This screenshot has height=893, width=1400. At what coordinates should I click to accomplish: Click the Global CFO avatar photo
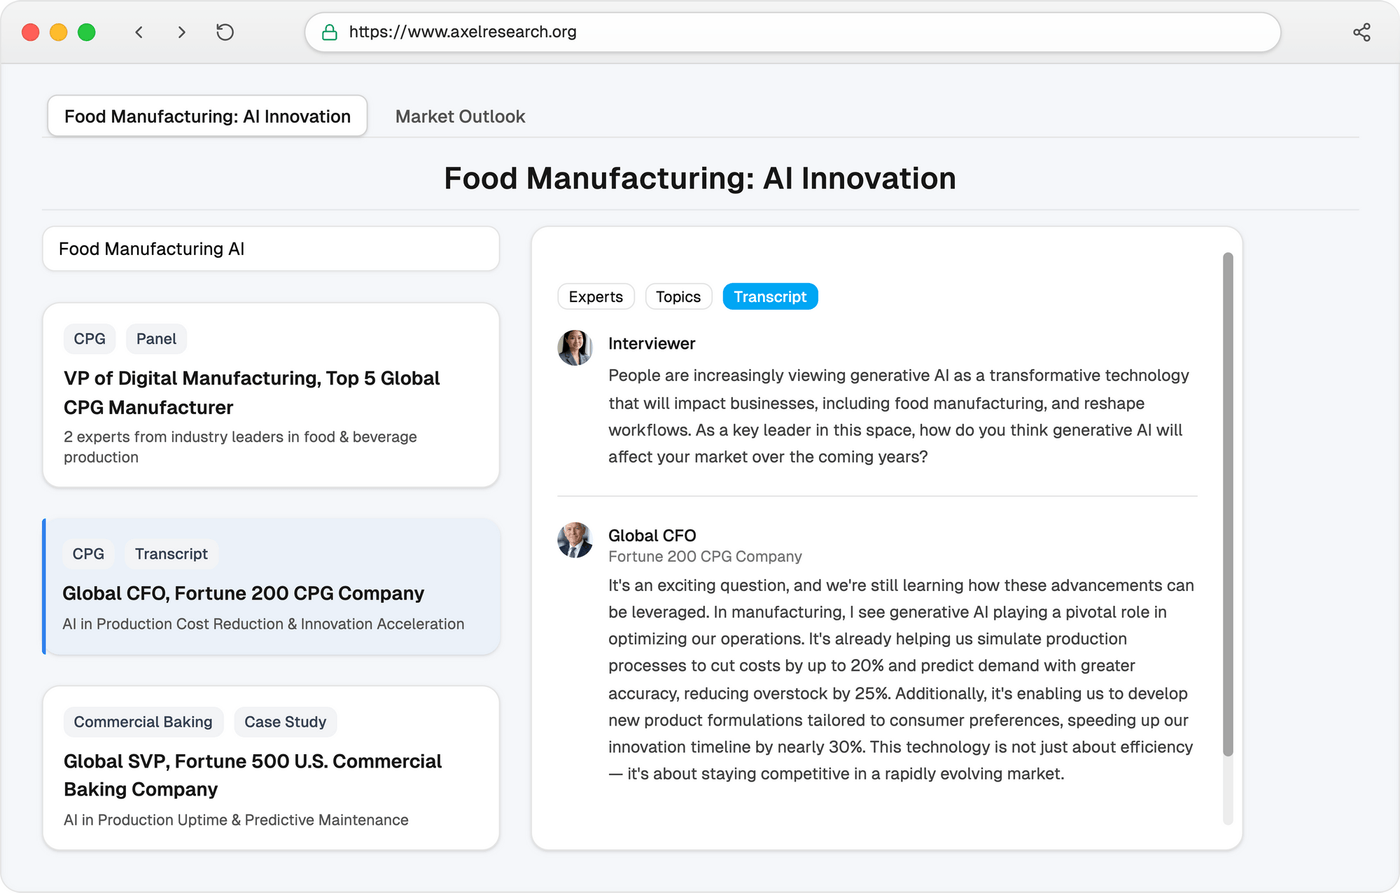[x=575, y=540]
